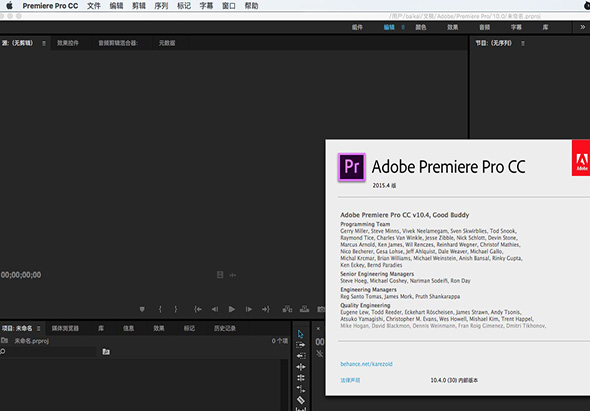Click the Go to In button

pyautogui.click(x=198, y=309)
